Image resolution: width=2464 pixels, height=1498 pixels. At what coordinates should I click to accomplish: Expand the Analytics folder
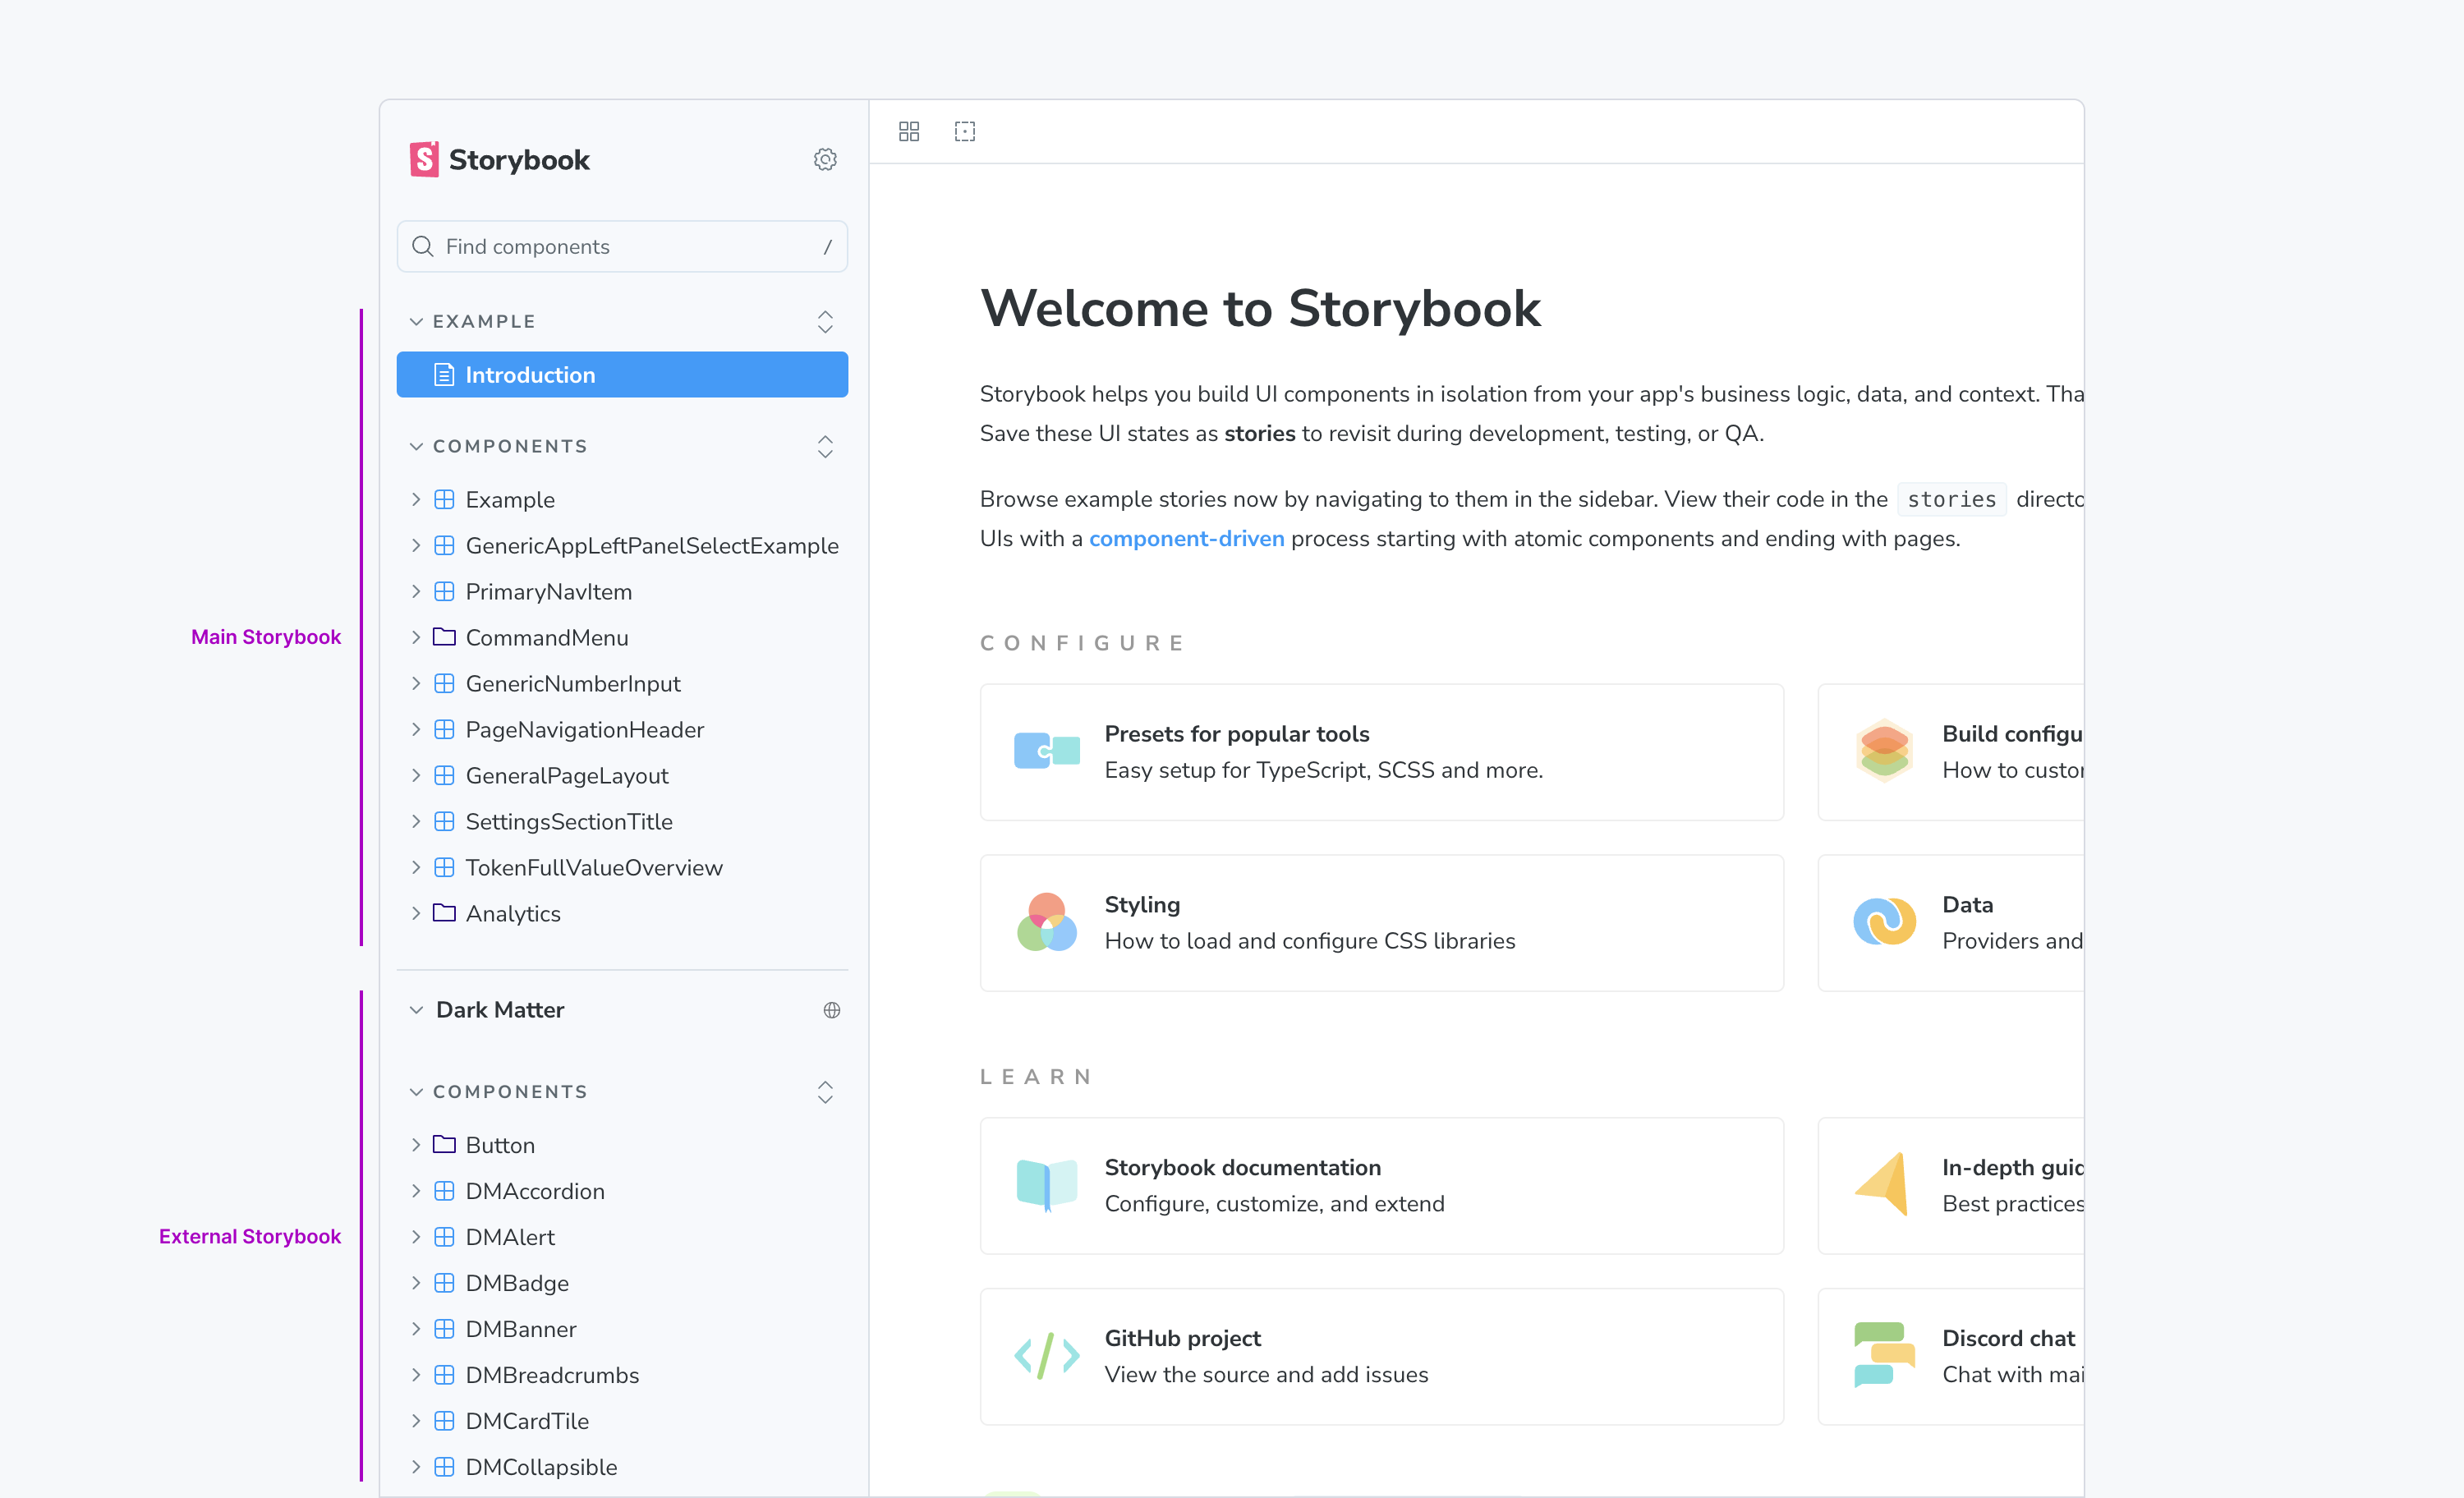[x=622, y=914]
